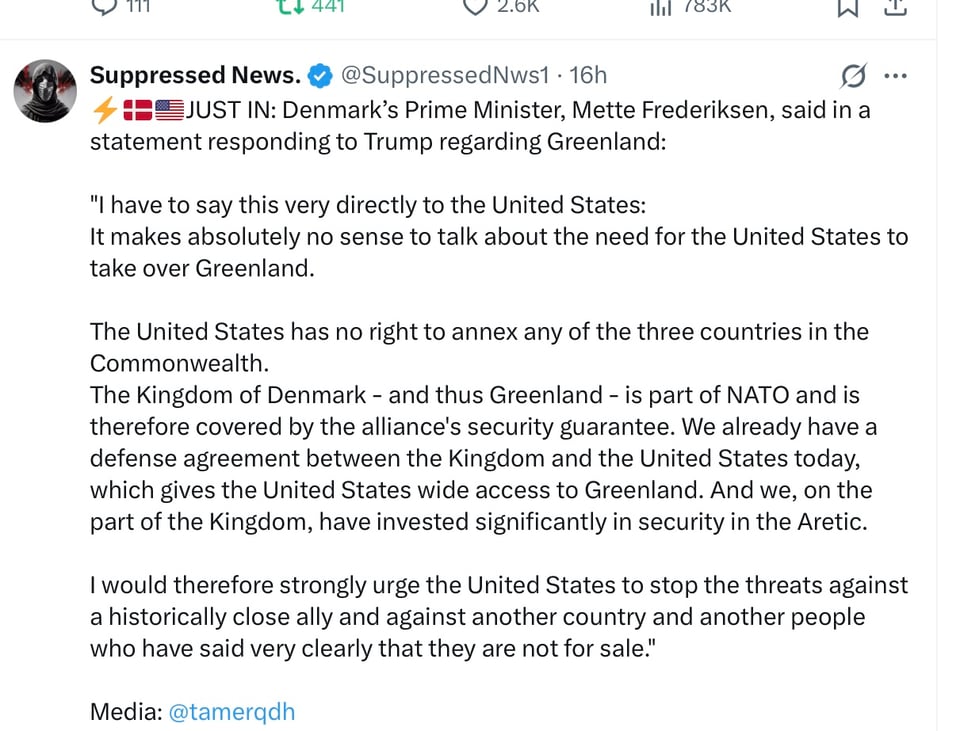Visit the @SuppressedNws1 profile handle

pos(443,75)
